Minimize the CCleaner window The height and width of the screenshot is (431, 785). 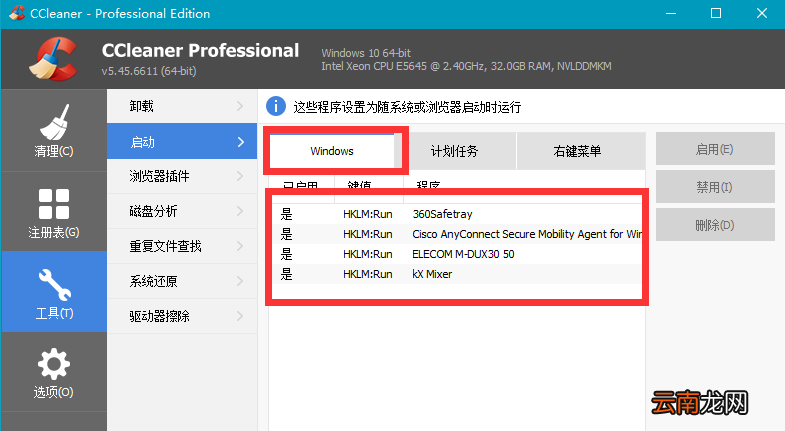[671, 14]
